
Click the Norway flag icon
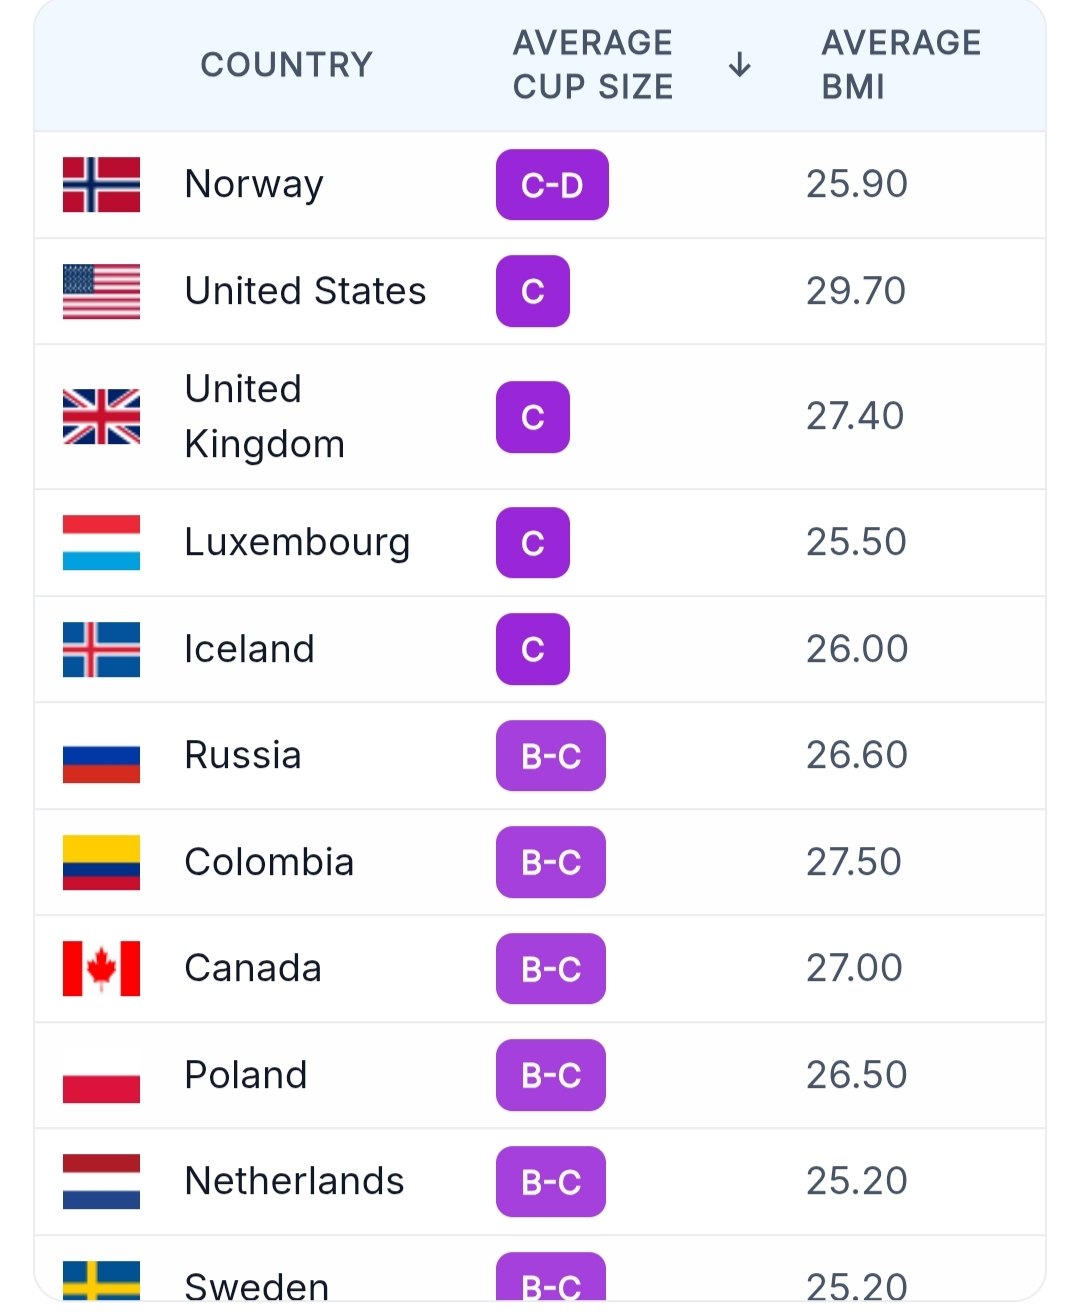(101, 185)
